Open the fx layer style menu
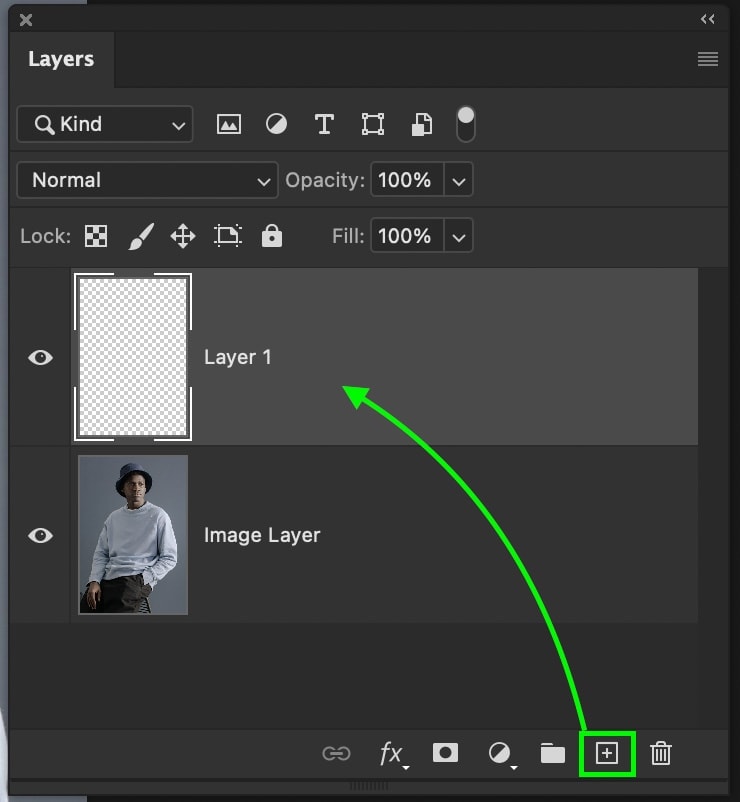Viewport: 740px width, 802px height. tap(393, 754)
